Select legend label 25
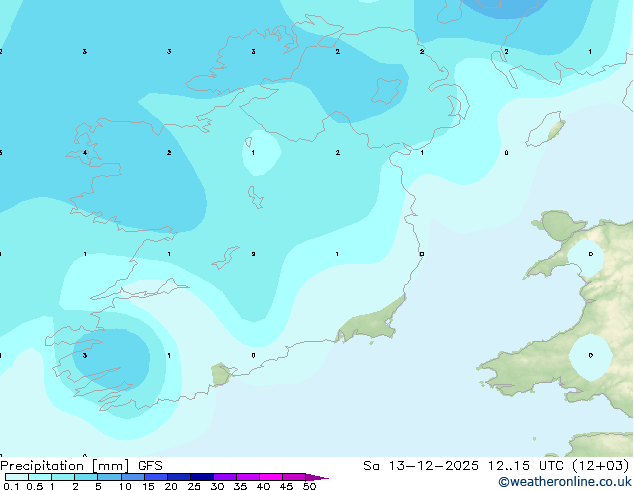 click(x=194, y=486)
